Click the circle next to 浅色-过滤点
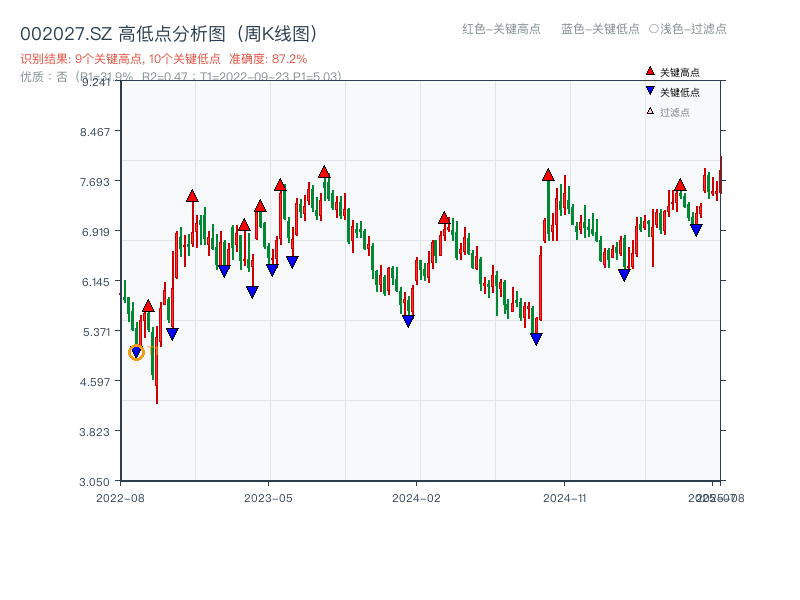Viewport: 800px width, 600px height. pyautogui.click(x=654, y=29)
